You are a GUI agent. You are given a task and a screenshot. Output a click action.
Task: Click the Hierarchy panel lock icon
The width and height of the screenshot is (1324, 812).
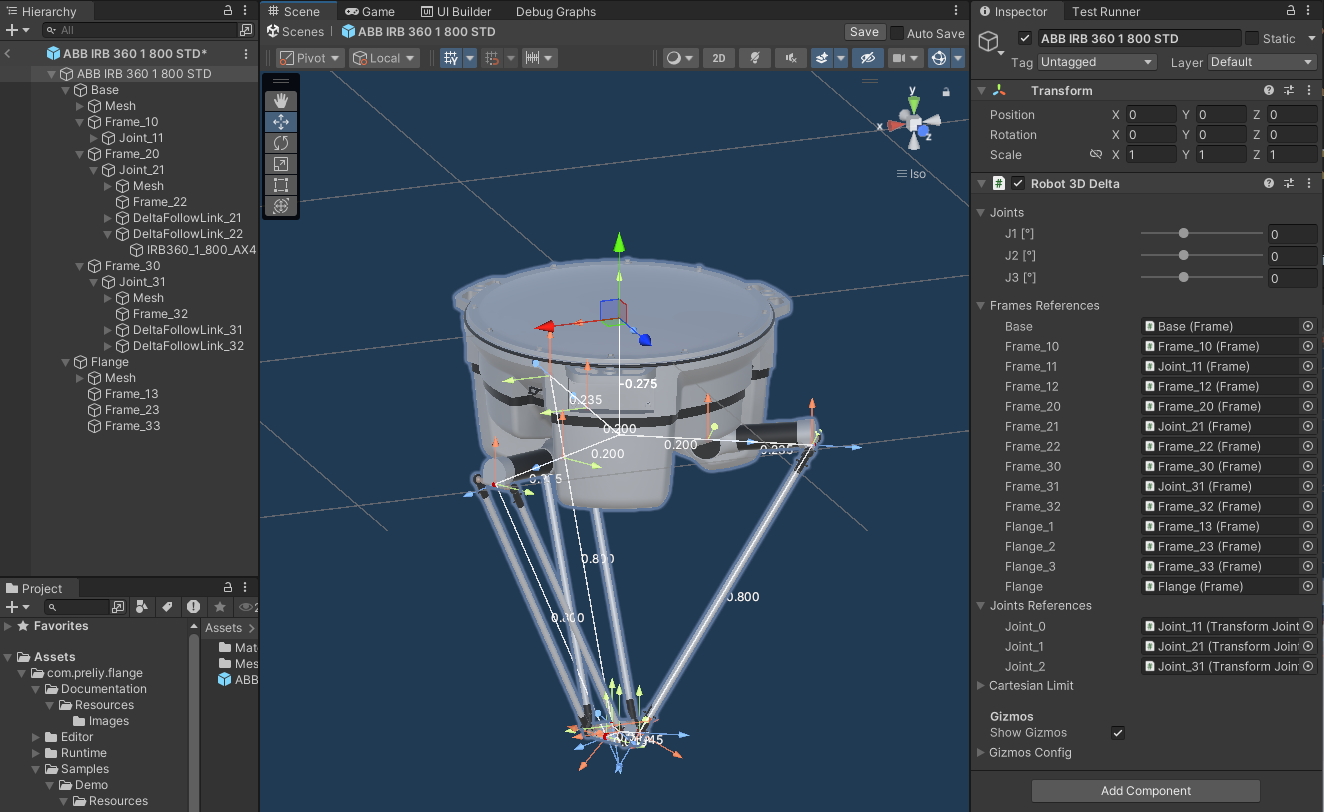(x=228, y=11)
